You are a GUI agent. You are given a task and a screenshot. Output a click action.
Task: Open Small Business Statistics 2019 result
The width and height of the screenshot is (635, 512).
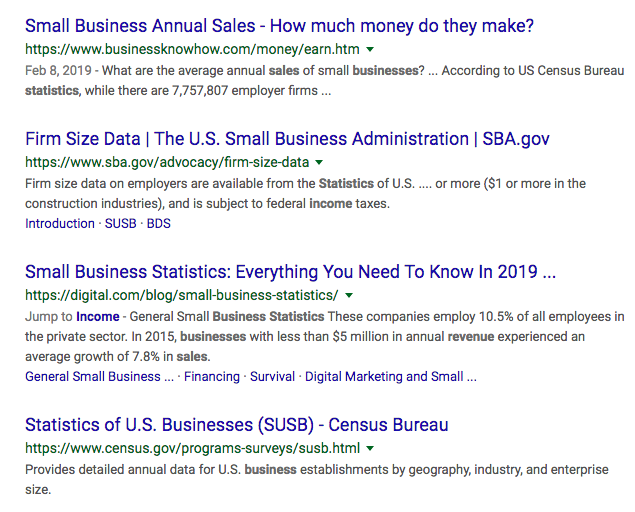290,272
